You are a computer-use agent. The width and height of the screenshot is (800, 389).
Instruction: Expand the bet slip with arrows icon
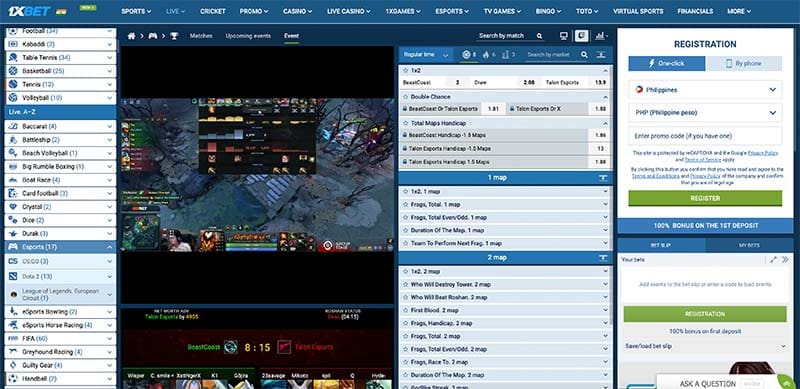(x=773, y=259)
